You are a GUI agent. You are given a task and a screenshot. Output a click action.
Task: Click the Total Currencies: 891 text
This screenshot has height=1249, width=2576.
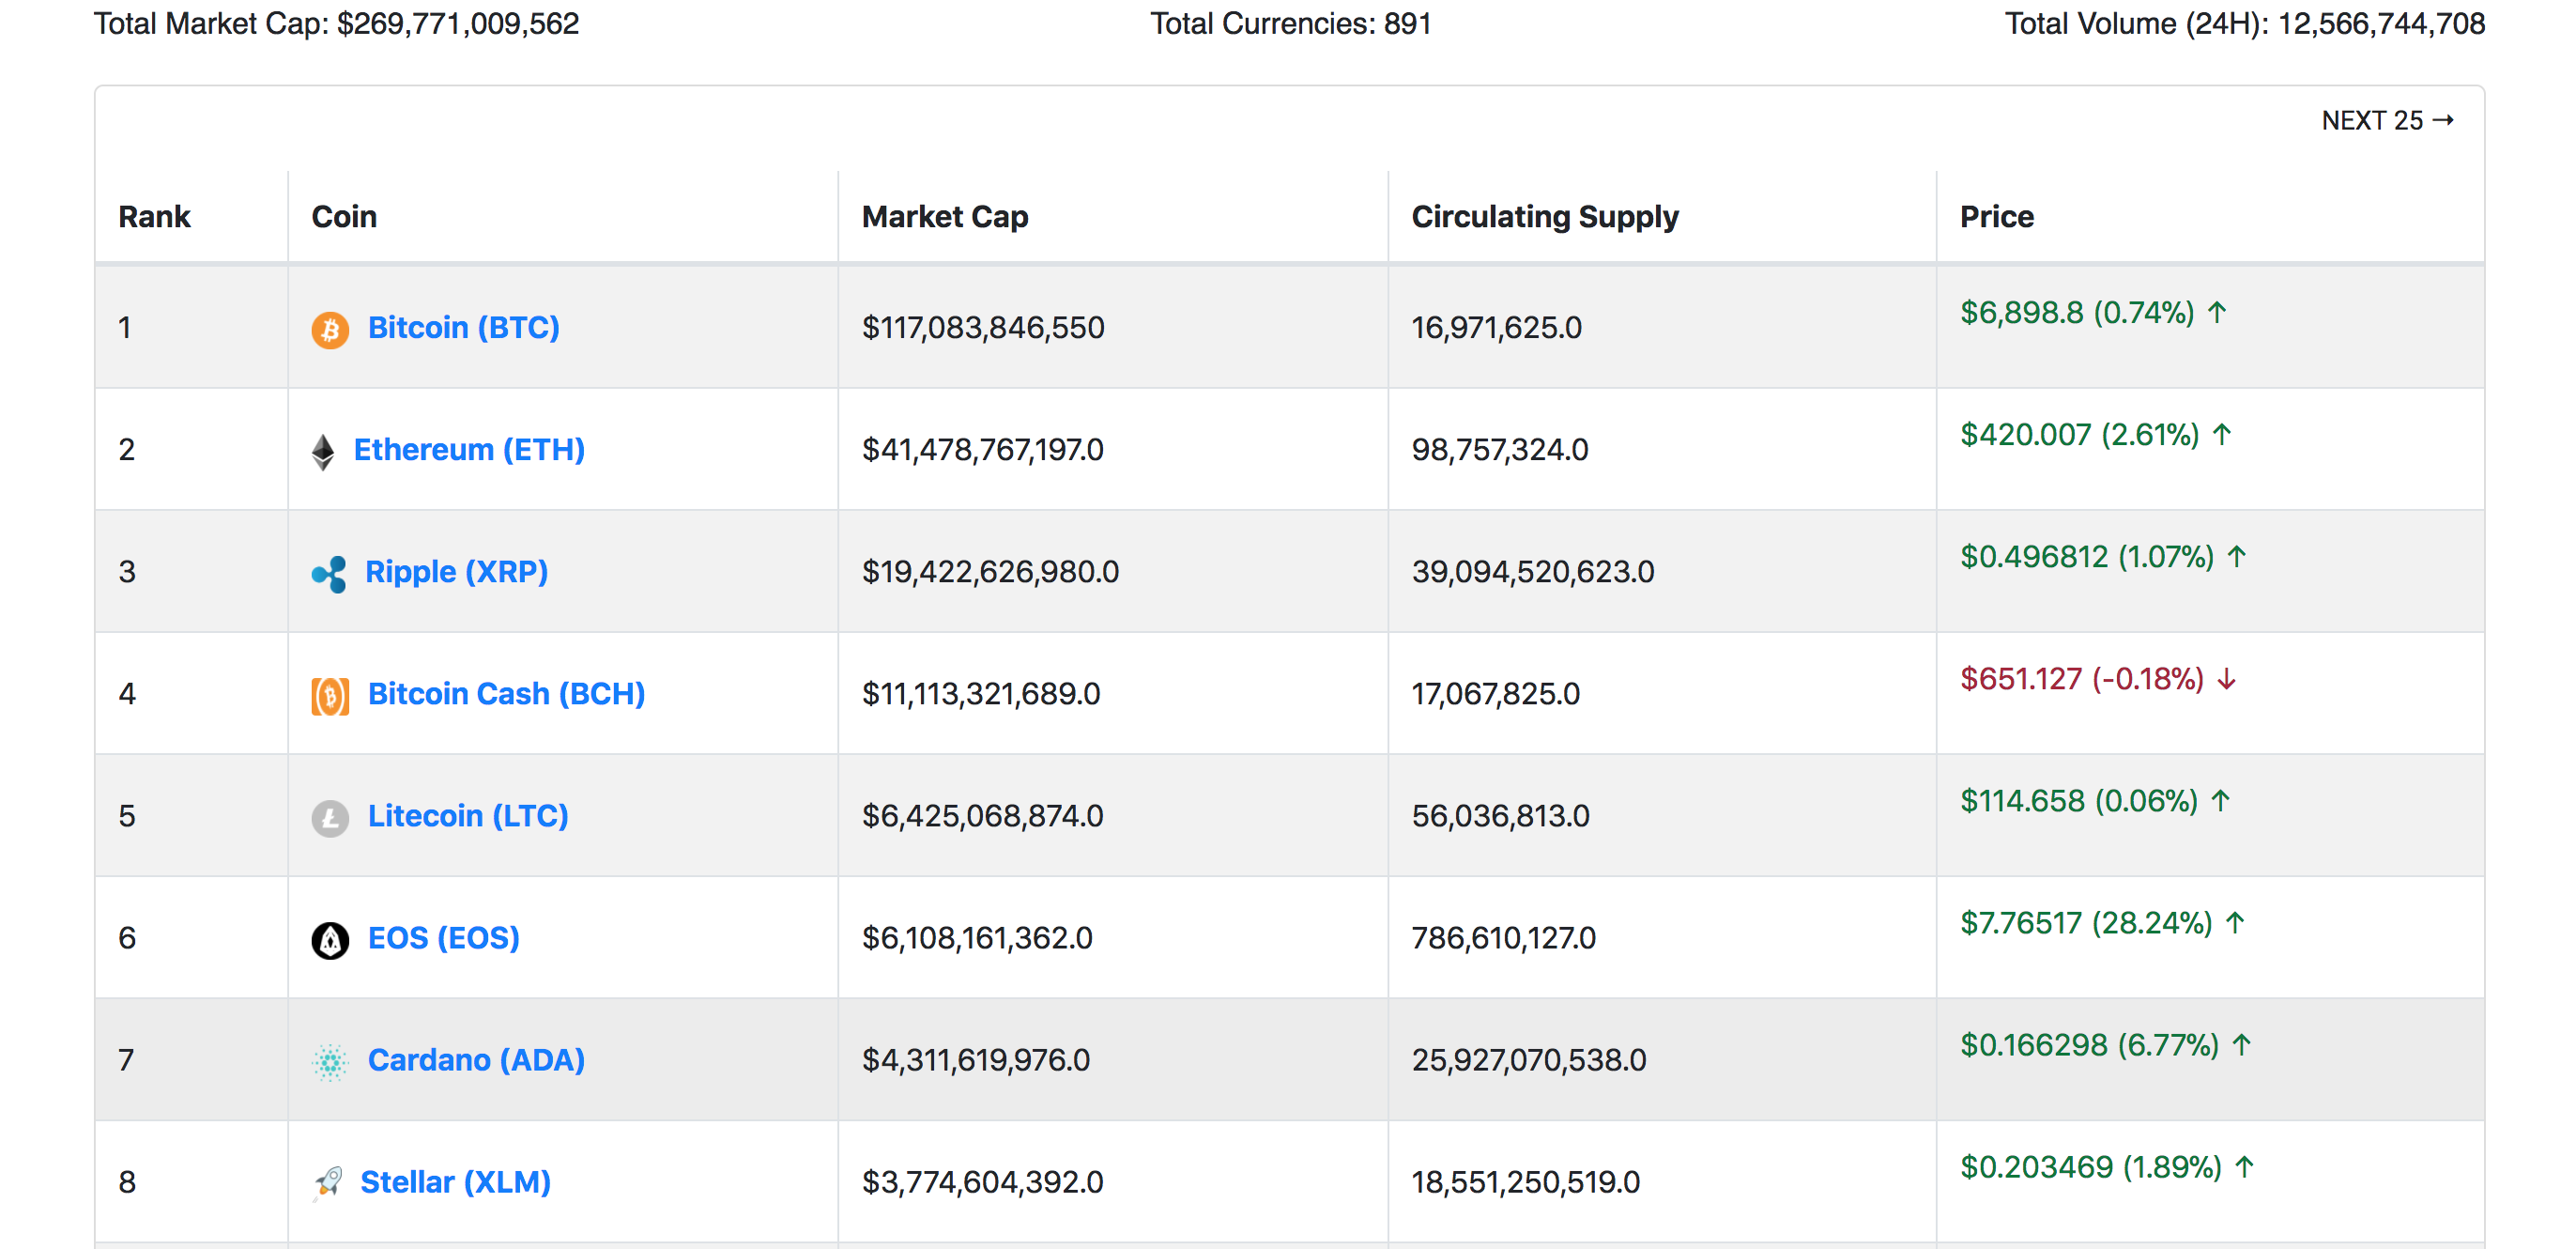[x=1291, y=23]
